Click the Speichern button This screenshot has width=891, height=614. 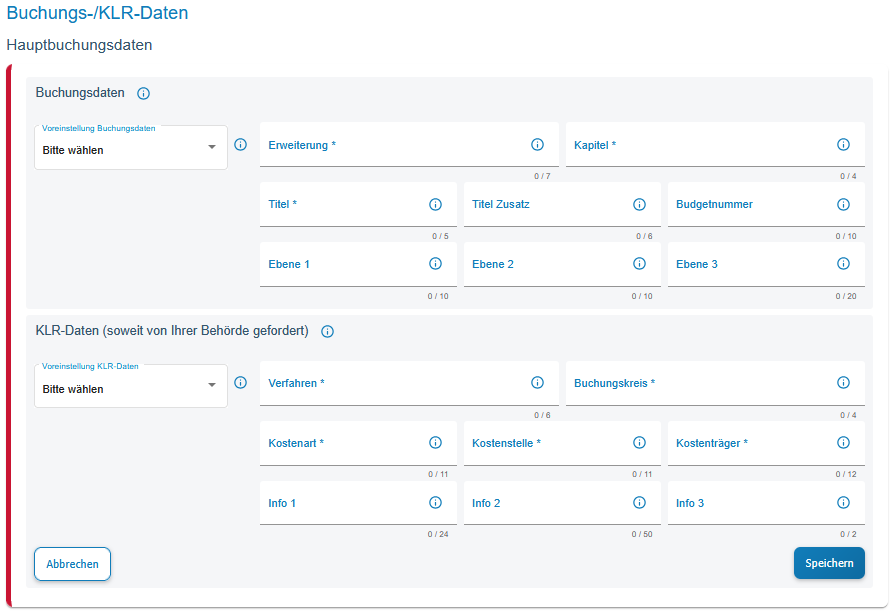point(828,563)
